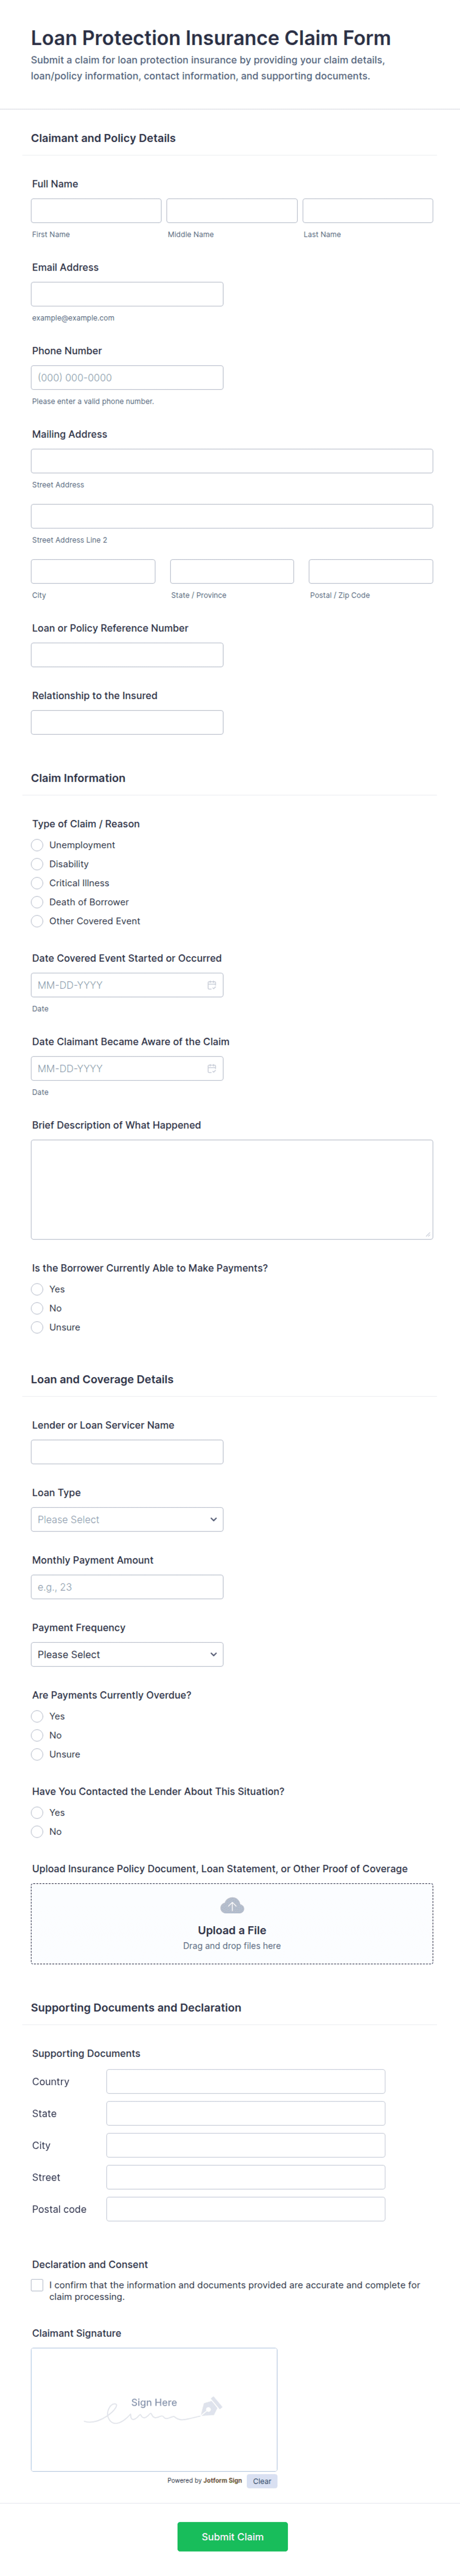The image size is (460, 2576).
Task: Open the Loan Type dropdown
Action: coord(127,1519)
